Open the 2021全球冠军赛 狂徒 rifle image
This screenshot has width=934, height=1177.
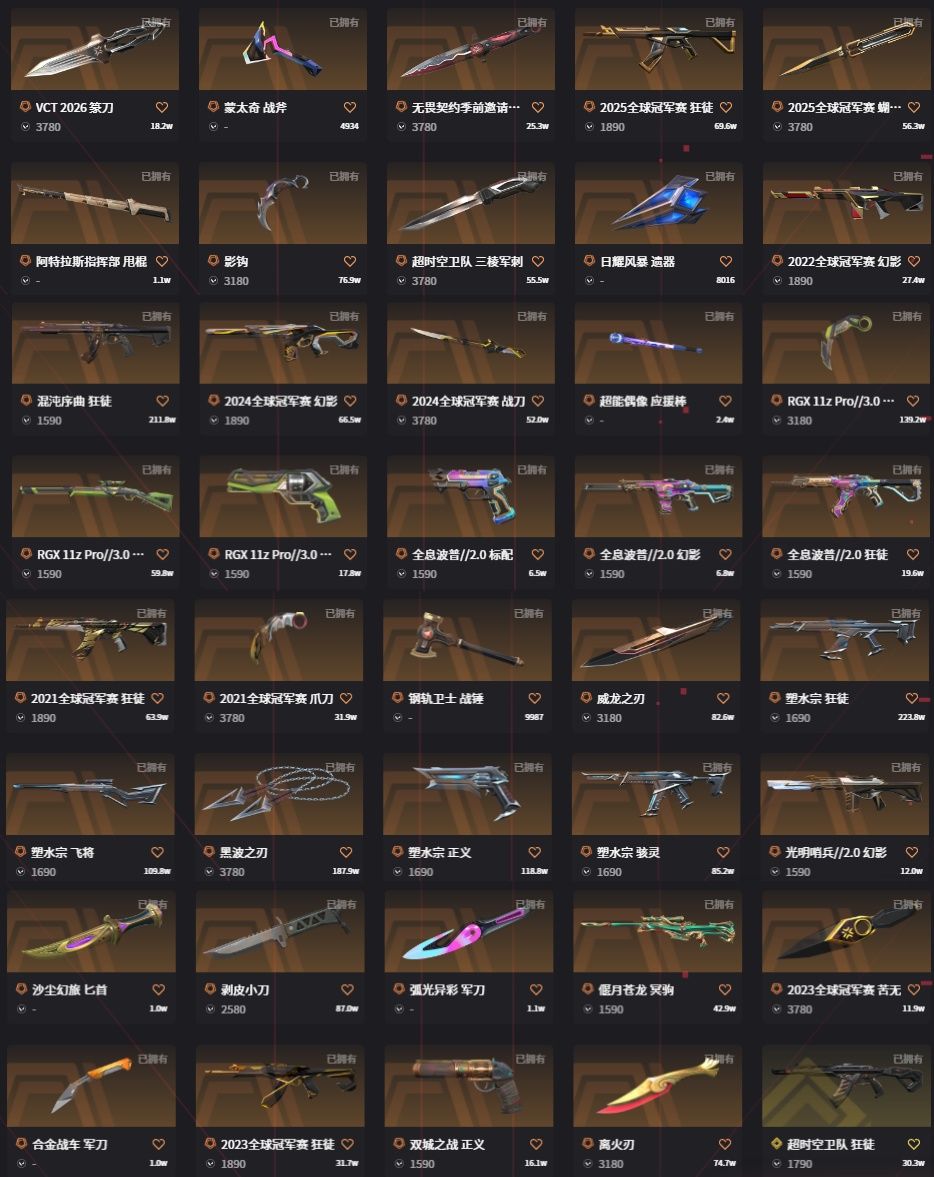(x=90, y=640)
